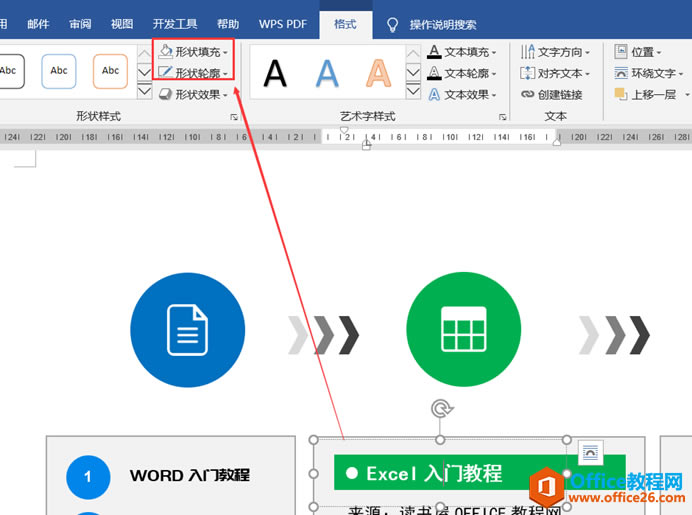The height and width of the screenshot is (515, 692).
Task: Click the 文字方向 text direction icon
Action: coord(527,52)
